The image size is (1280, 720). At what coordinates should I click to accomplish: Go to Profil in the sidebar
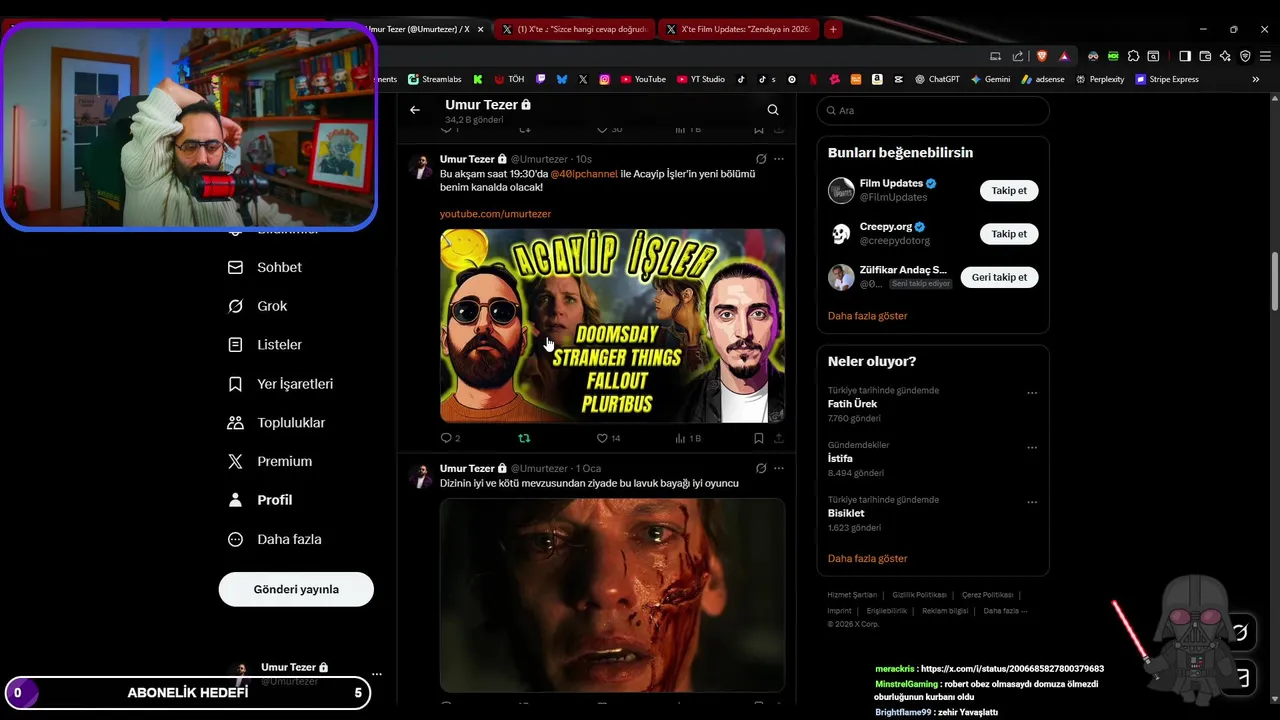pos(260,500)
